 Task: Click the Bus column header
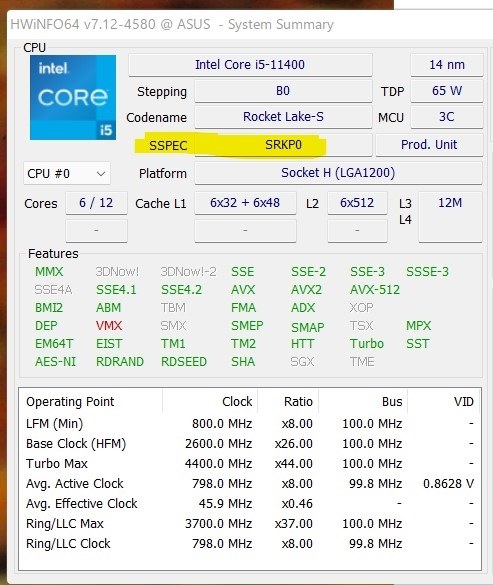tap(363, 402)
